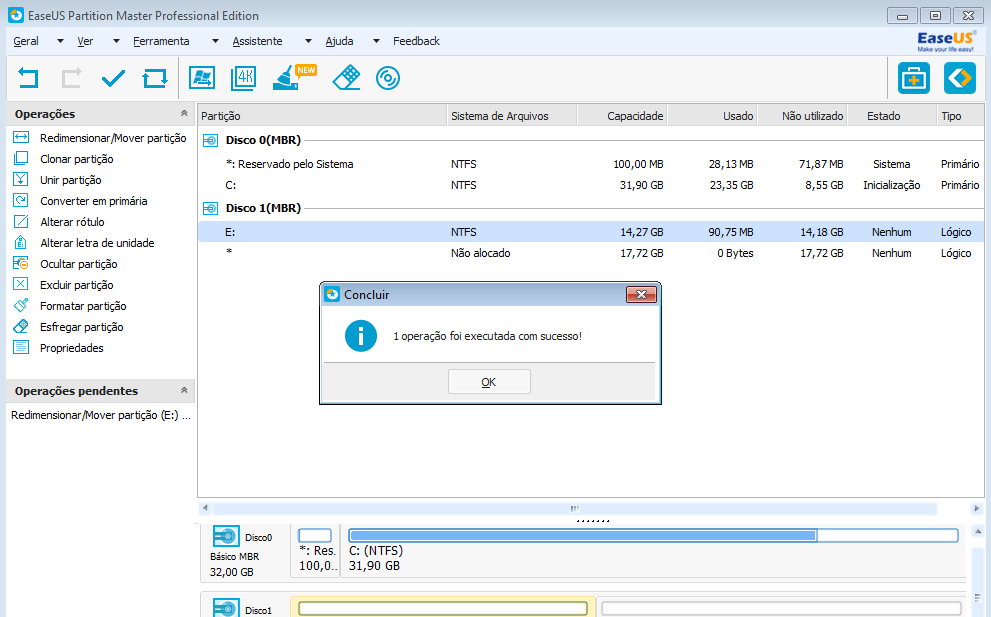Click the Unir partição icon
Image resolution: width=991 pixels, height=617 pixels.
21,180
